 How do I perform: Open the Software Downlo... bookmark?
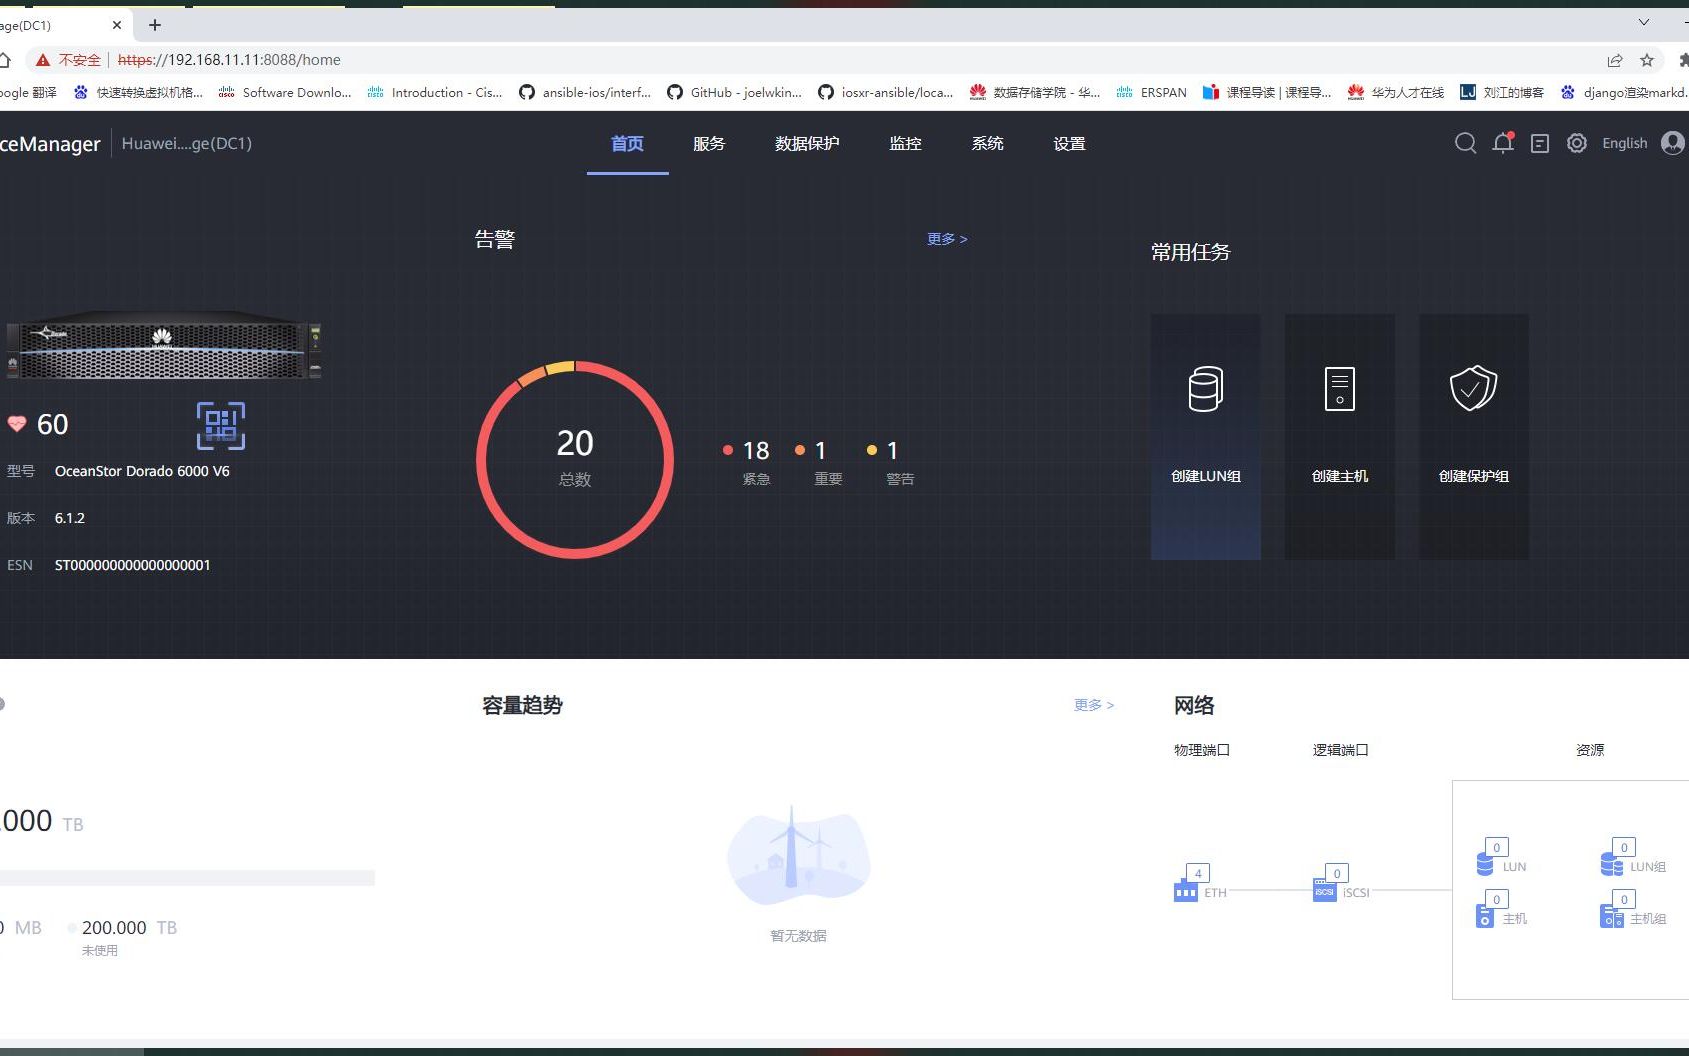(x=285, y=92)
